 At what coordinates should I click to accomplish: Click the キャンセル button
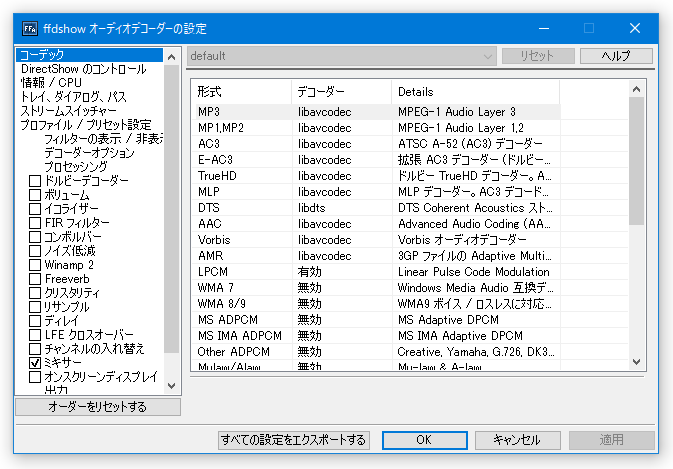517,440
